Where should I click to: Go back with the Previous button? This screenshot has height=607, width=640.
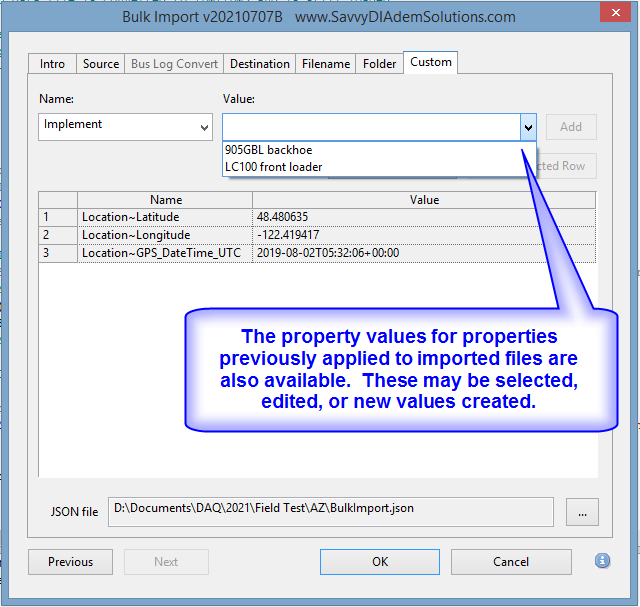tap(70, 562)
